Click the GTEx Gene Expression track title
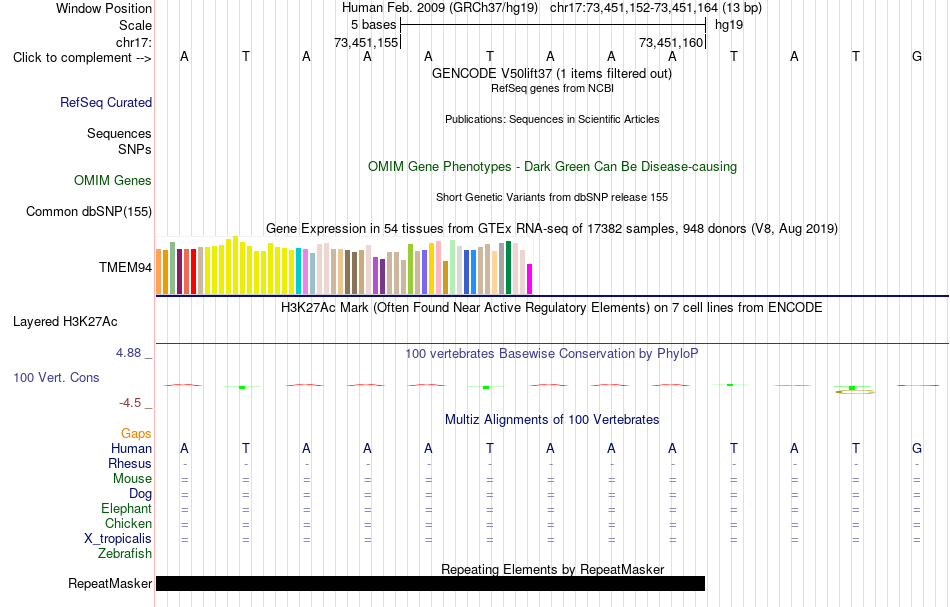Image resolution: width=950 pixels, height=607 pixels. tap(552, 228)
